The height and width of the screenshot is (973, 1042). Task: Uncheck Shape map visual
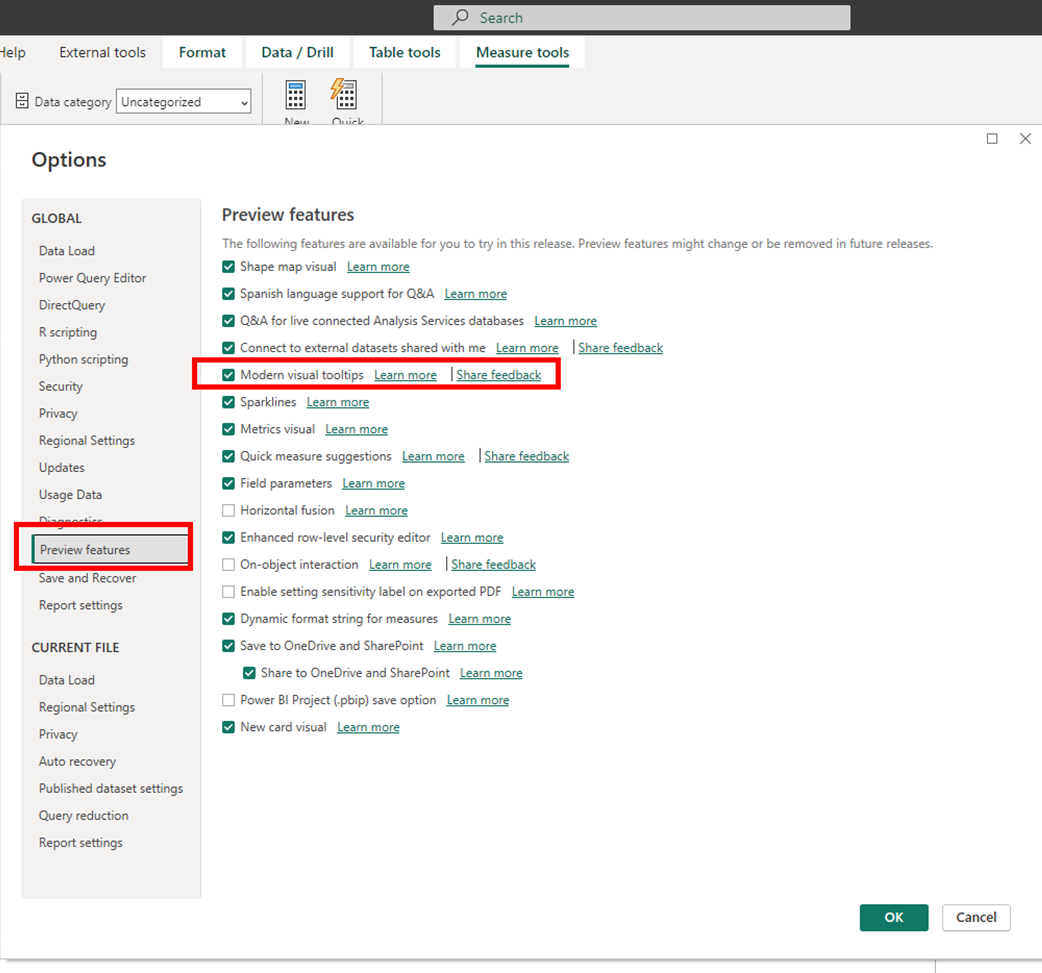click(229, 267)
